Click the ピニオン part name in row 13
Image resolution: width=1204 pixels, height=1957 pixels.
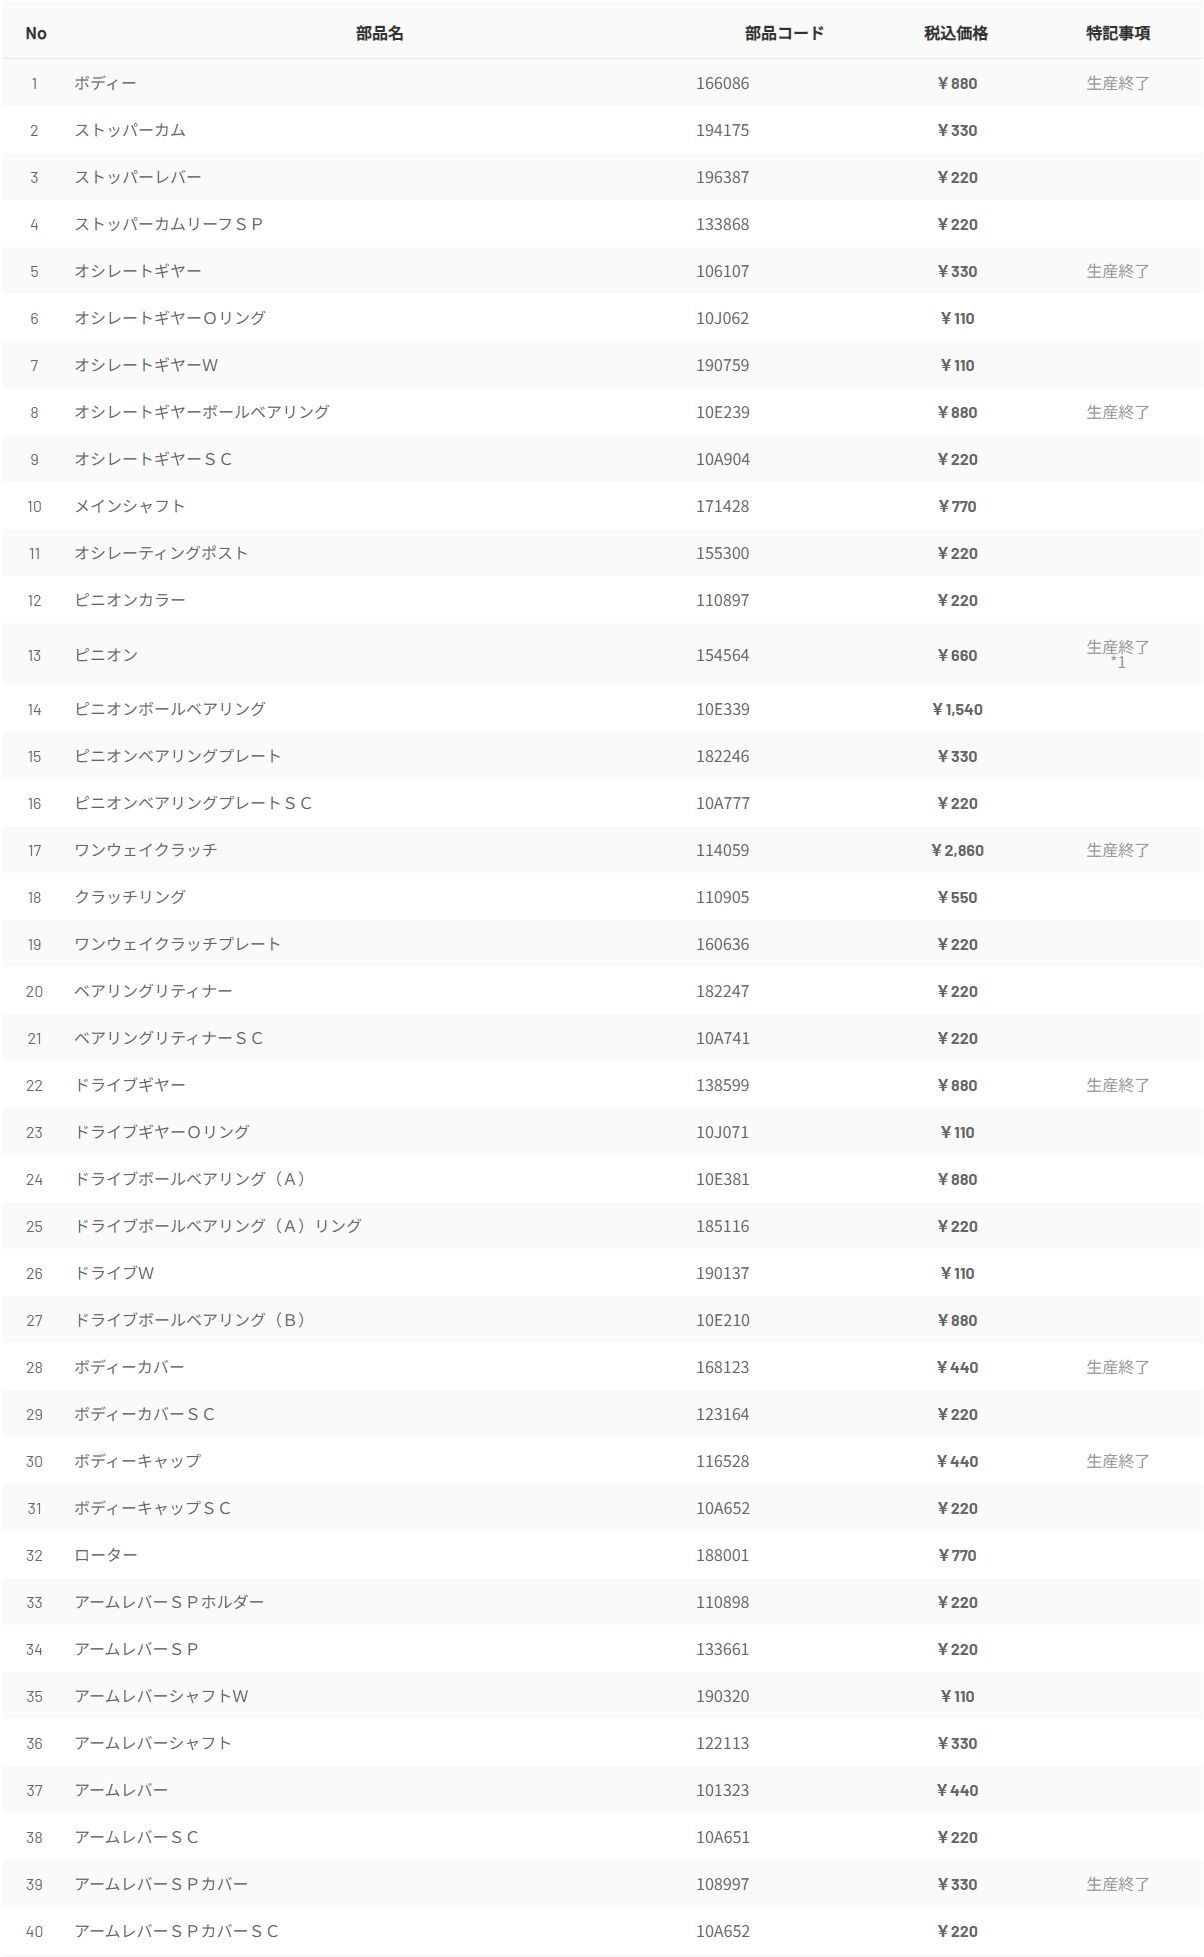105,655
